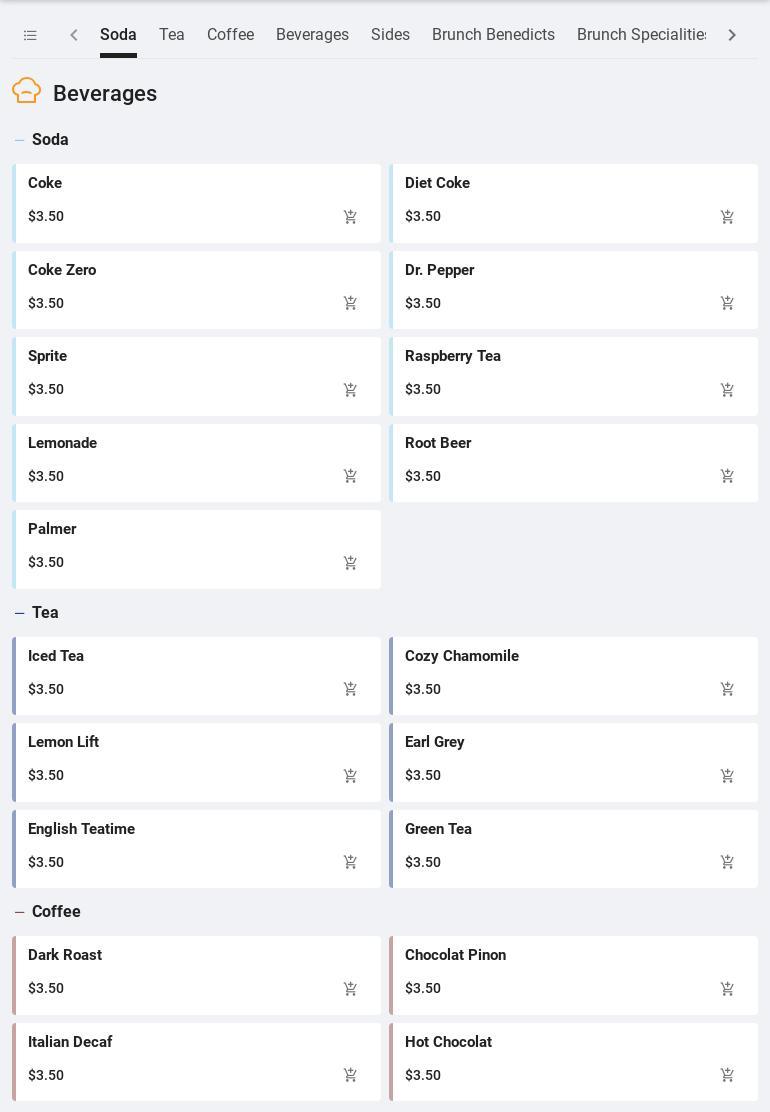
Task: Add Root Beer to cart
Action: click(727, 476)
